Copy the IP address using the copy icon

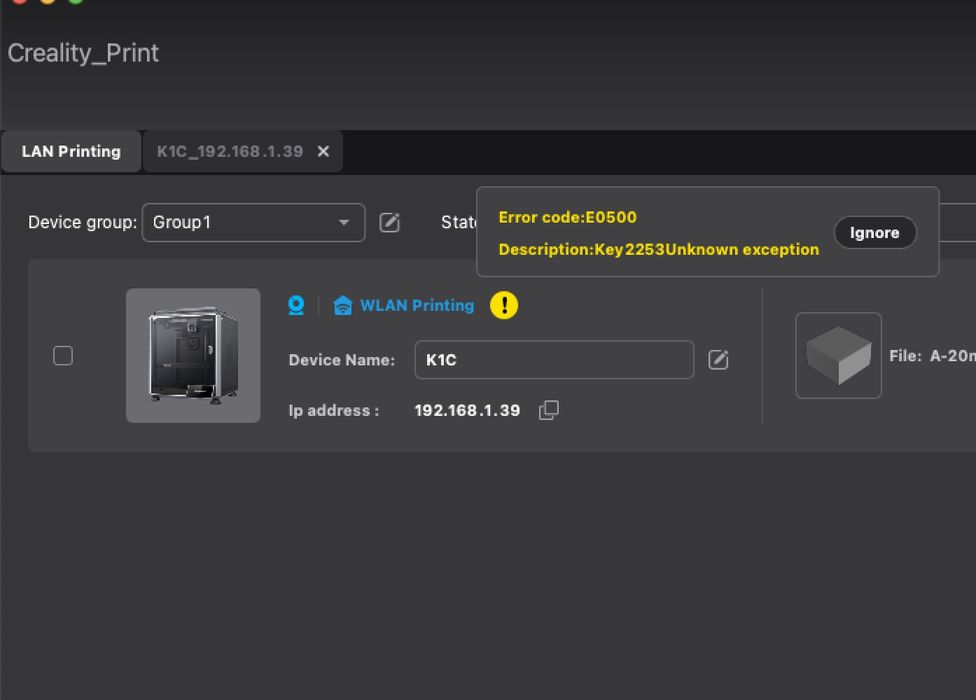tap(548, 410)
